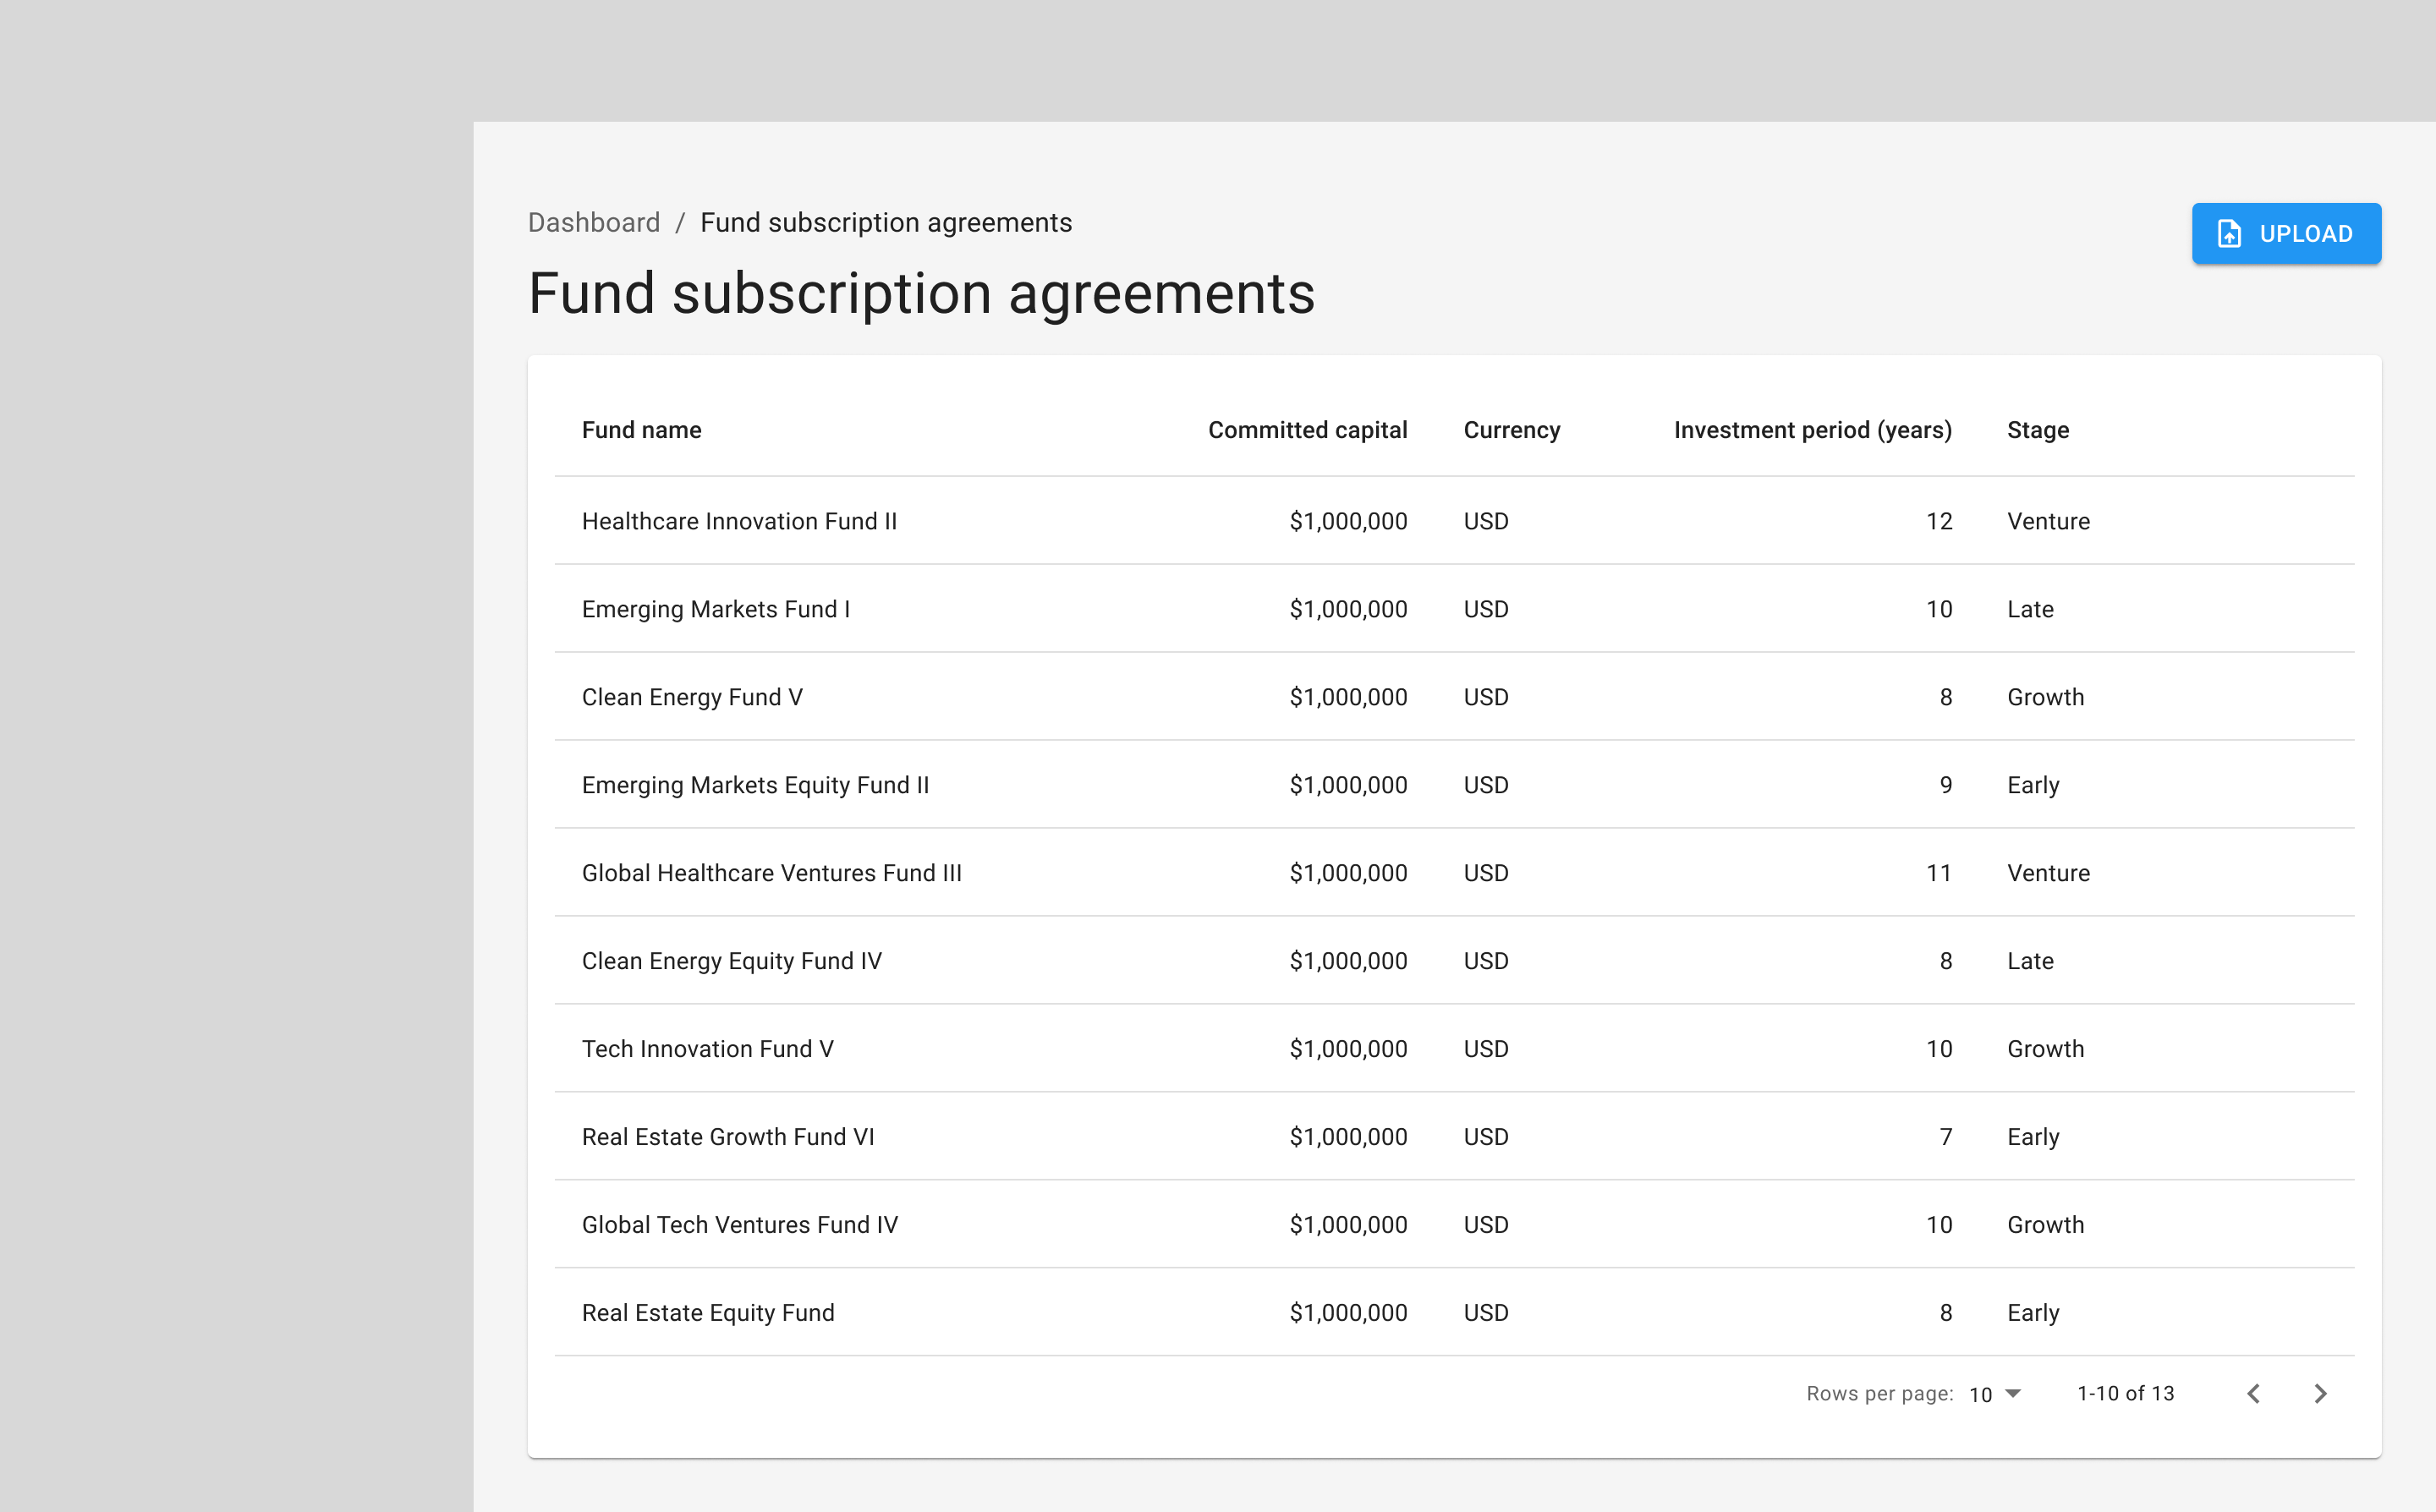The height and width of the screenshot is (1512, 2436).
Task: Click investment period 12 for Healthcare Innovation Fund II
Action: pyautogui.click(x=1939, y=521)
